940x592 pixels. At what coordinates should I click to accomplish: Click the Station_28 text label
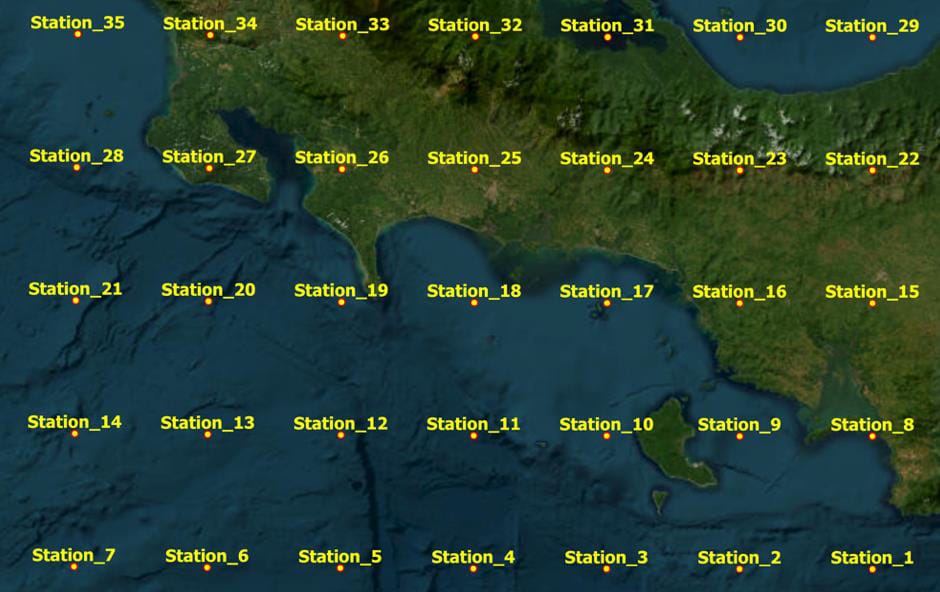pos(76,156)
